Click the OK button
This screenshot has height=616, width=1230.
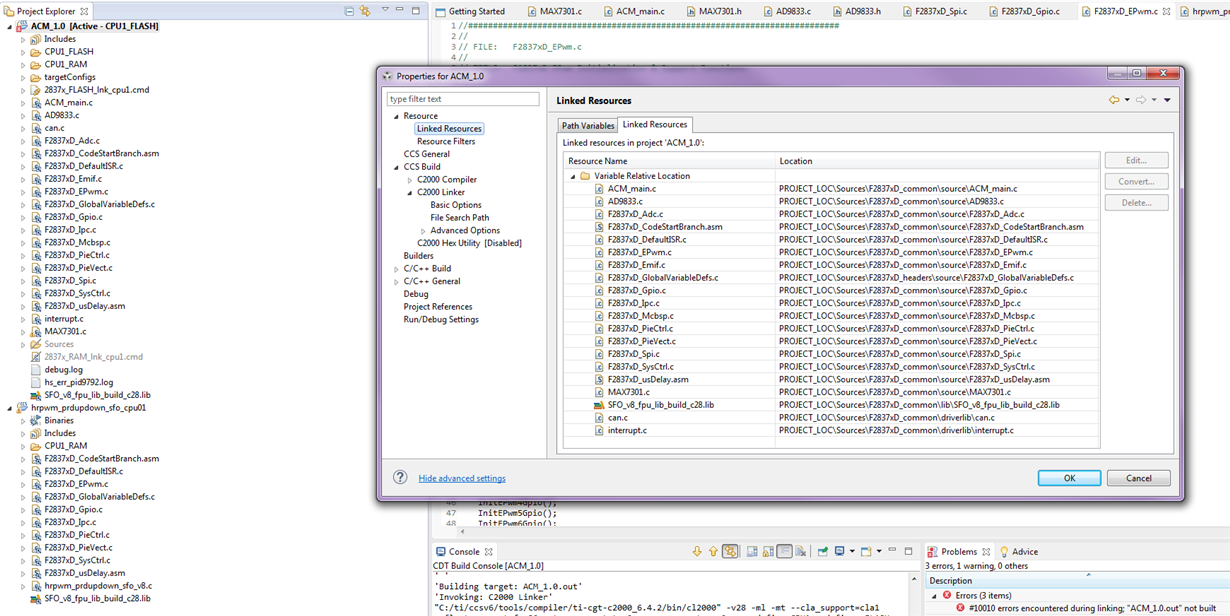point(1068,478)
